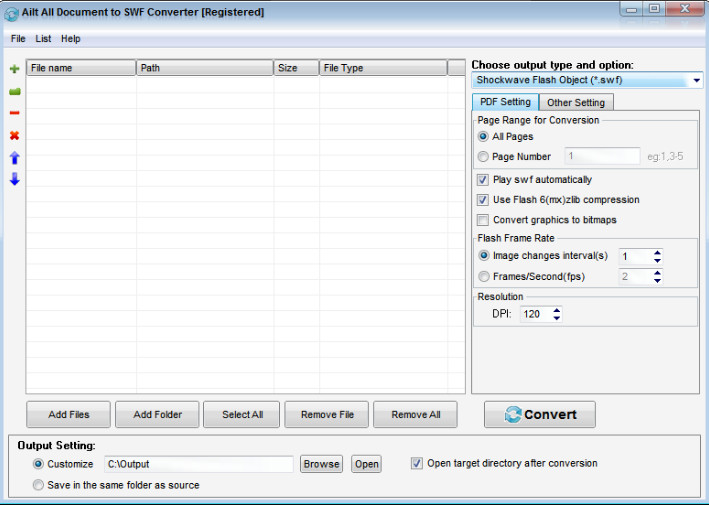Select Save in same folder as source
The image size is (709, 505).
[38, 485]
